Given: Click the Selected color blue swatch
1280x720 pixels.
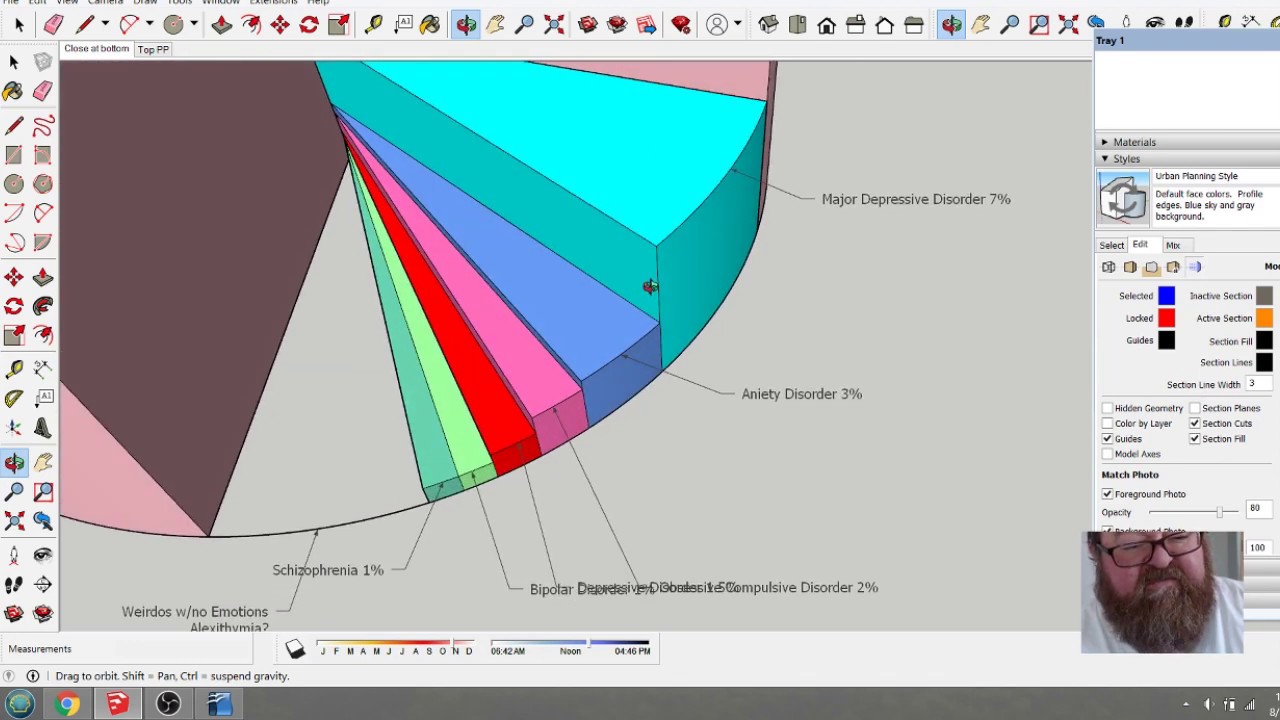Looking at the screenshot, I should tap(1166, 296).
